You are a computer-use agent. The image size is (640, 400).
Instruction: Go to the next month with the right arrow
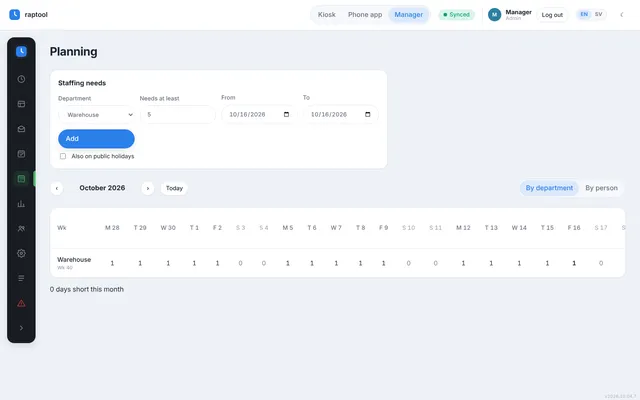tap(148, 188)
